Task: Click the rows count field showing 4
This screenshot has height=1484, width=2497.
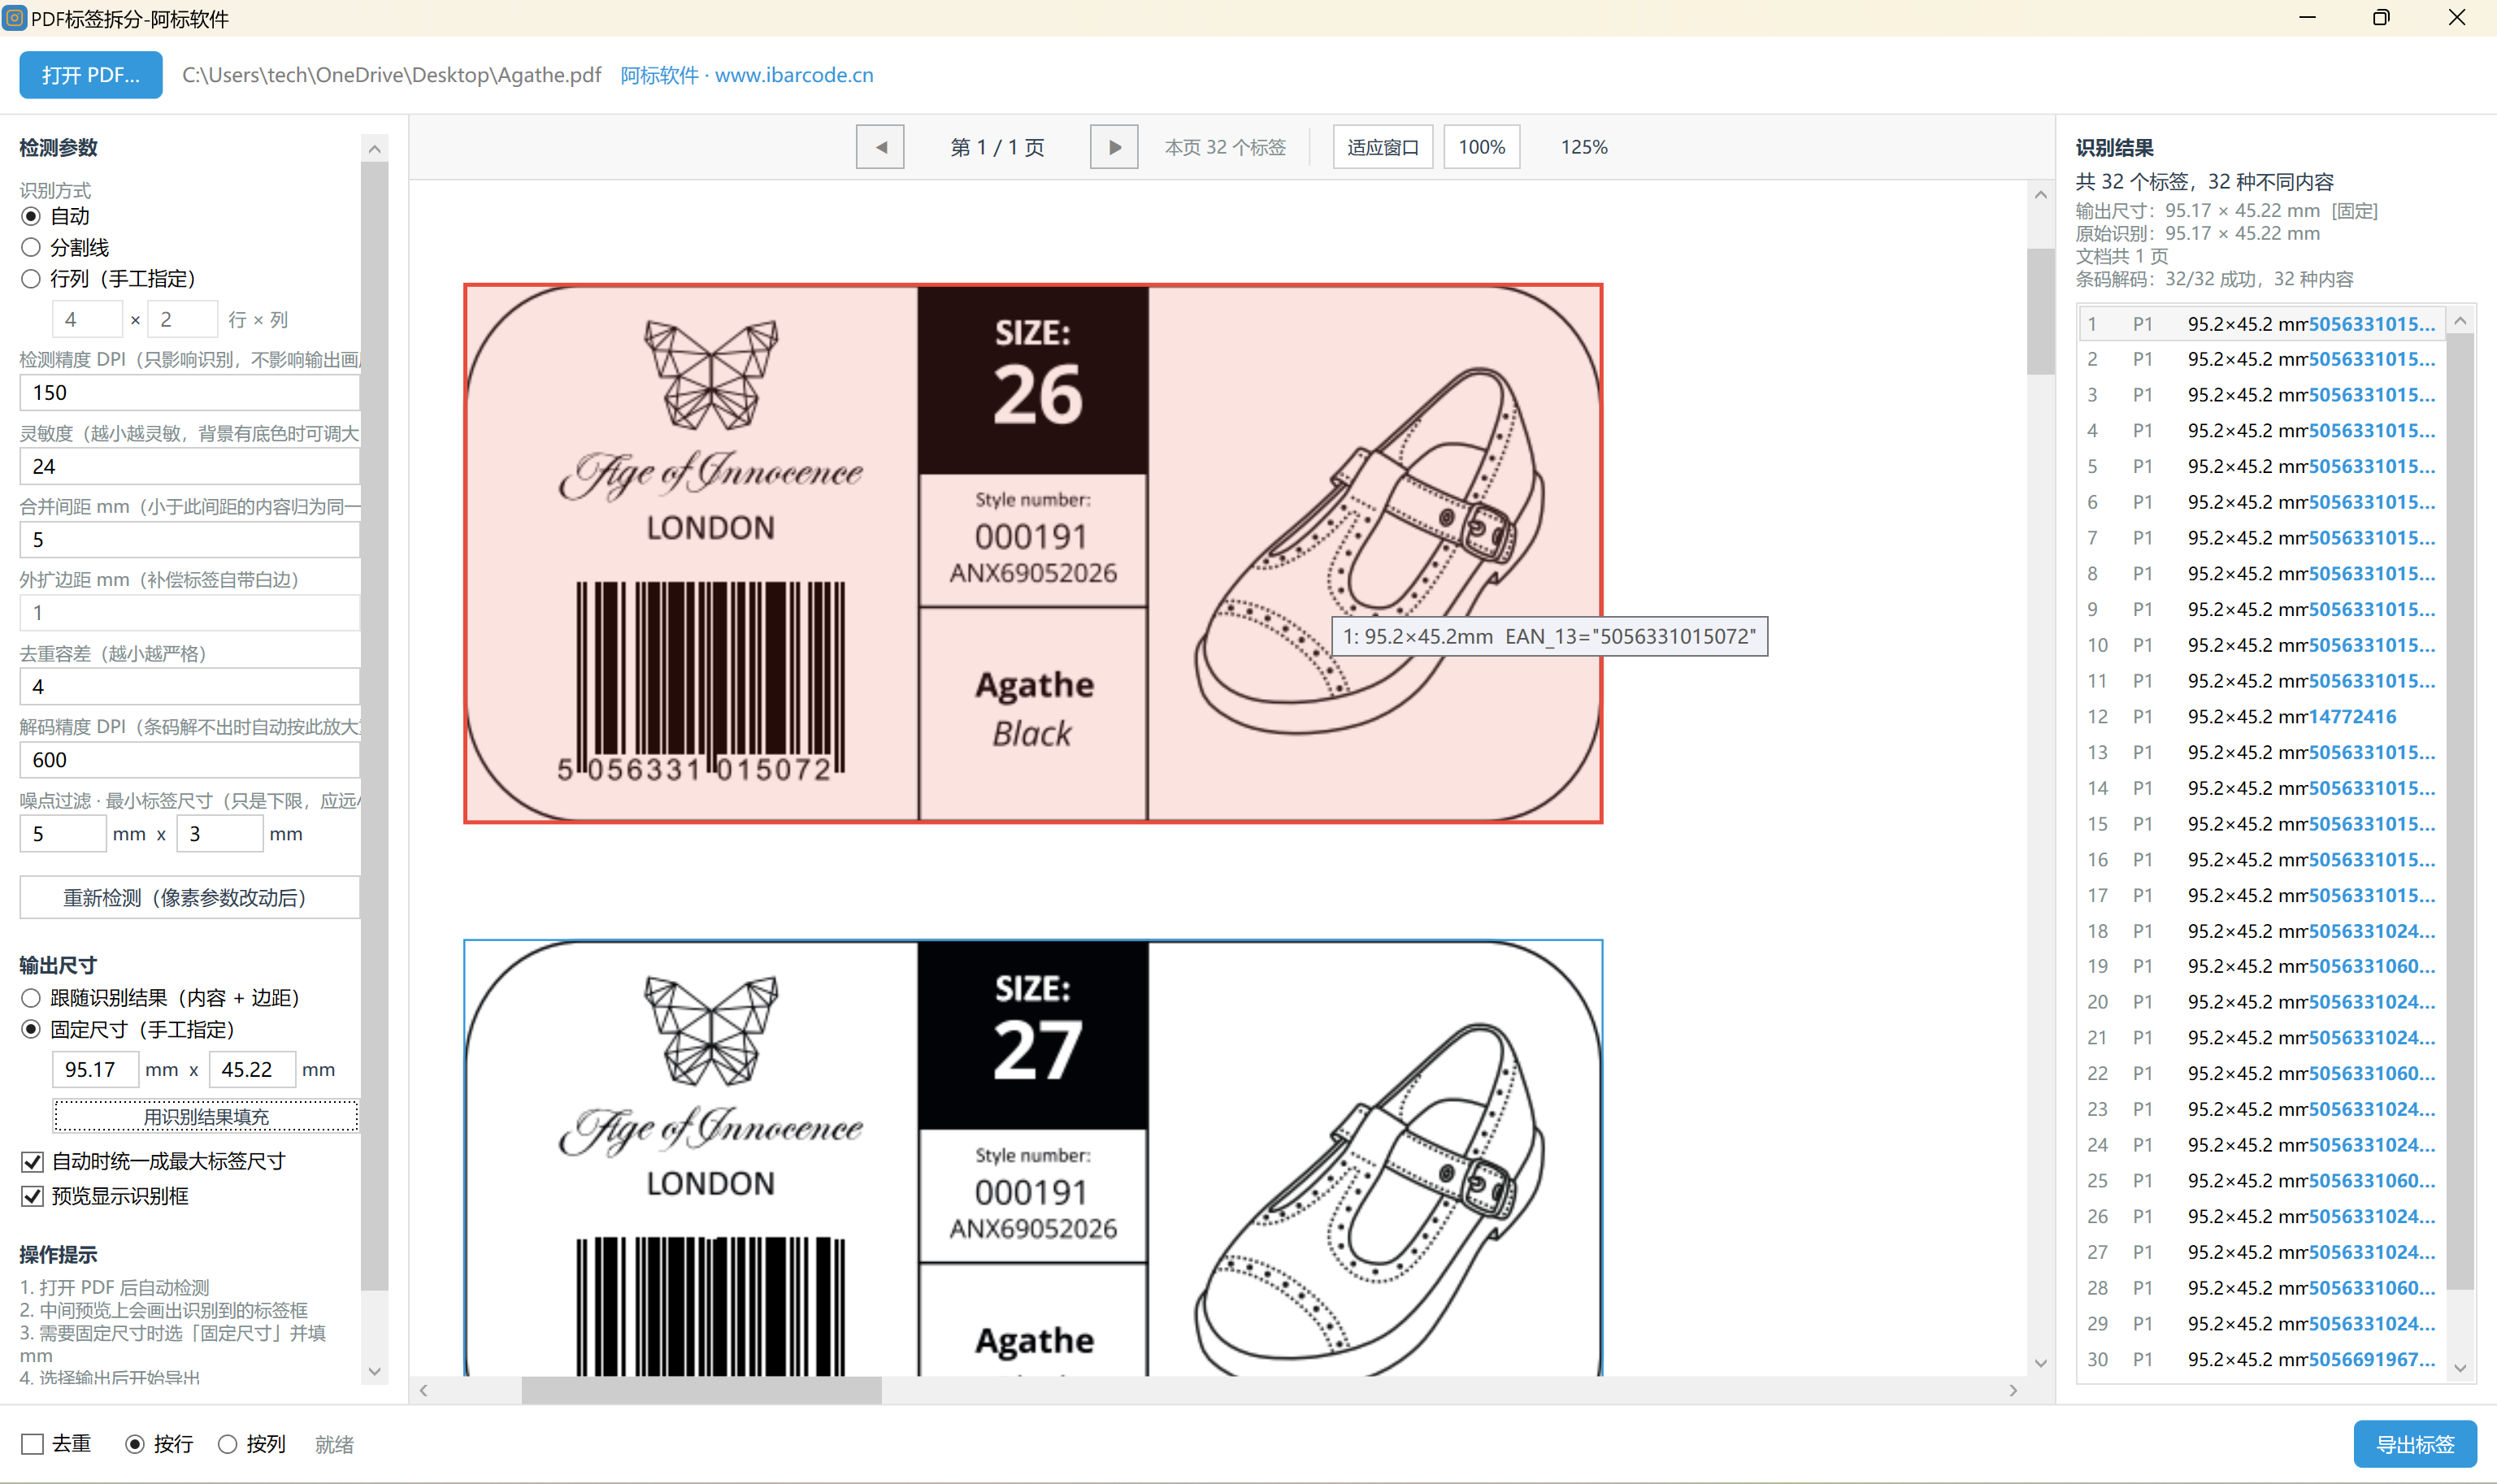Action: click(87, 320)
